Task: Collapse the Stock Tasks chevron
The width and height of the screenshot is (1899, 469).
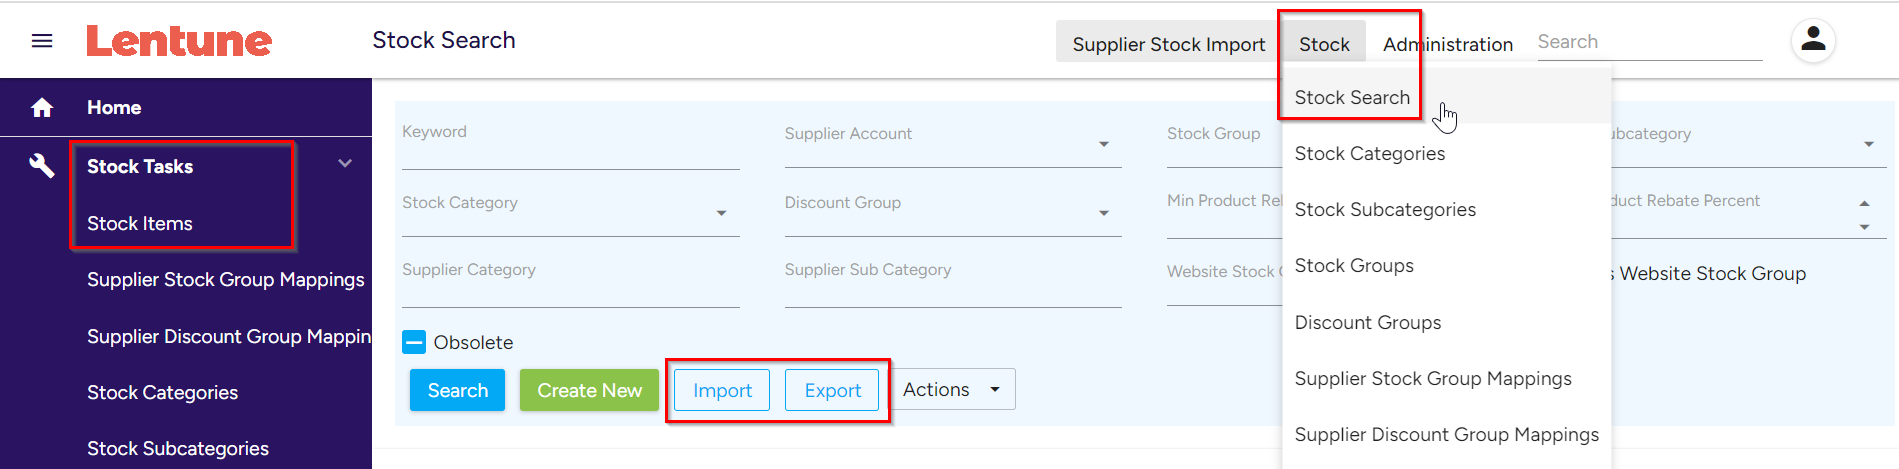Action: (345, 163)
